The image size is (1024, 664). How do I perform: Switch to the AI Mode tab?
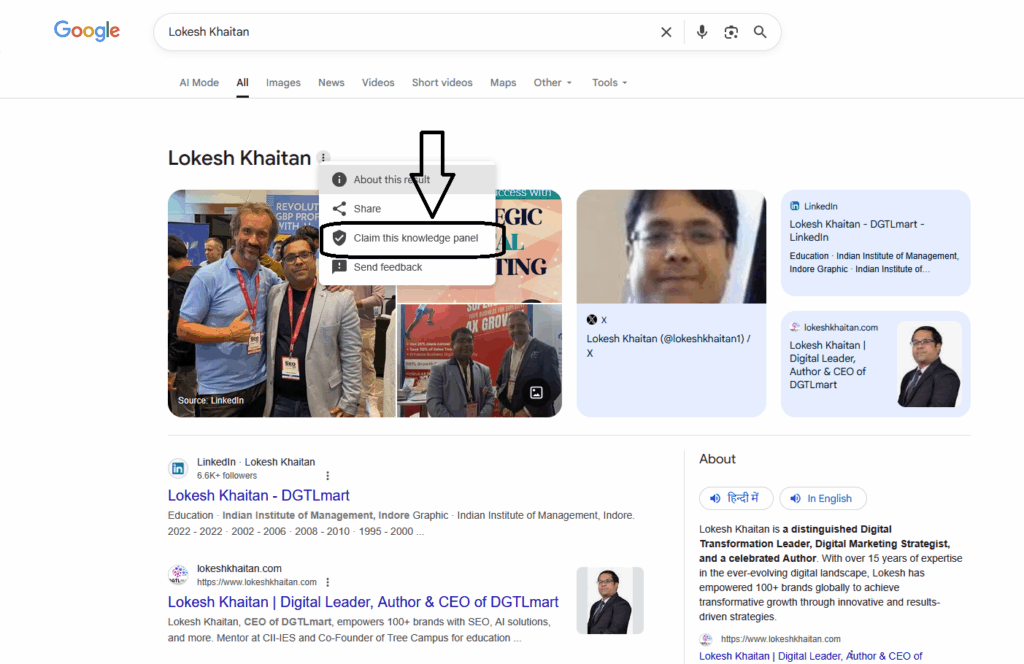199,83
